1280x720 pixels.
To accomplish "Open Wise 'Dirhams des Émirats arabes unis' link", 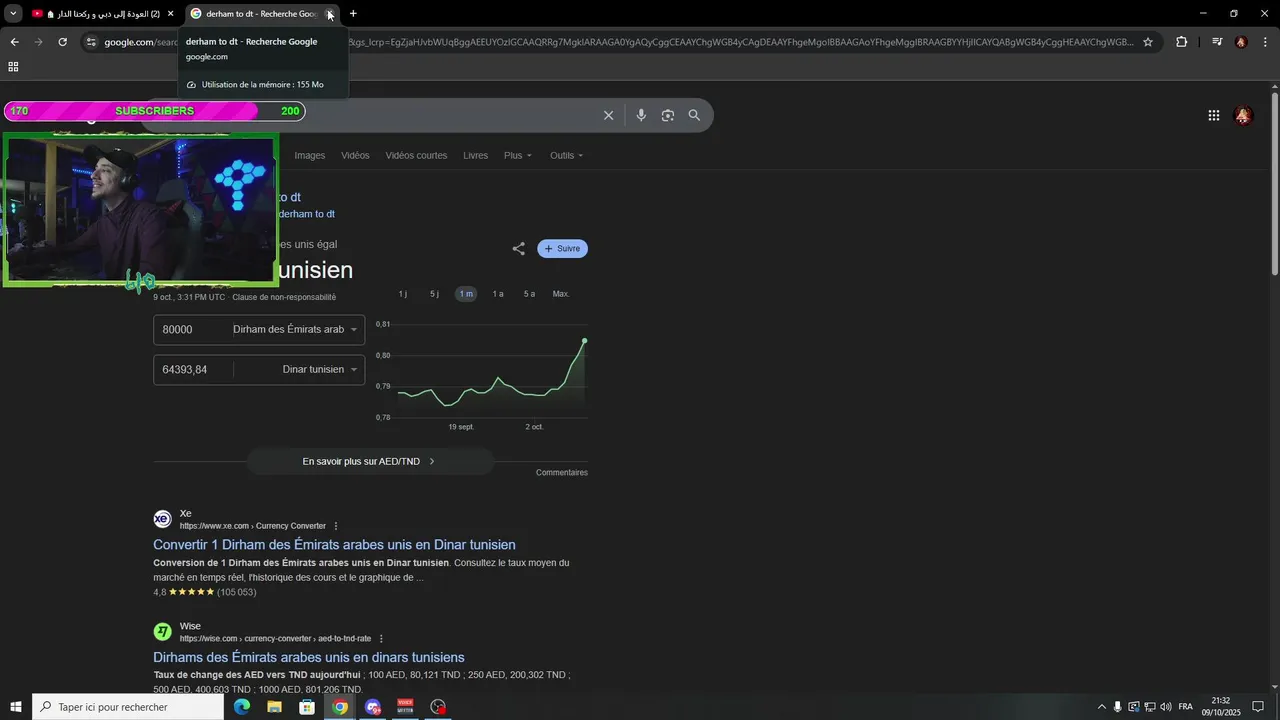I will tap(309, 657).
